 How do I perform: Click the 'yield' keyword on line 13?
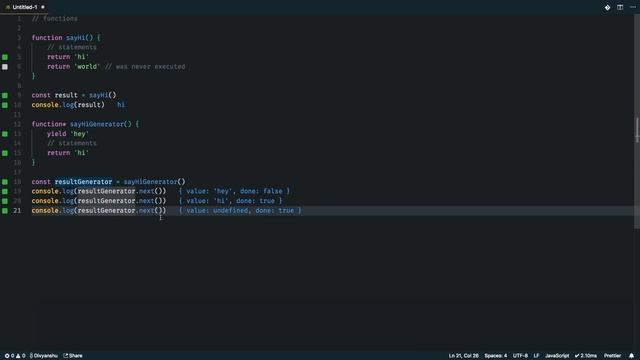point(56,133)
